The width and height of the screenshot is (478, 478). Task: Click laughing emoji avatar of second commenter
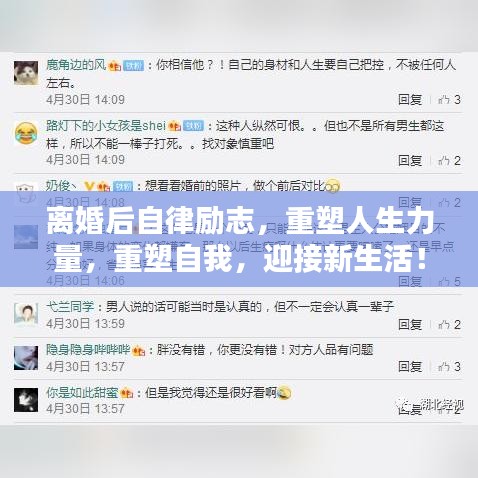coord(26,133)
